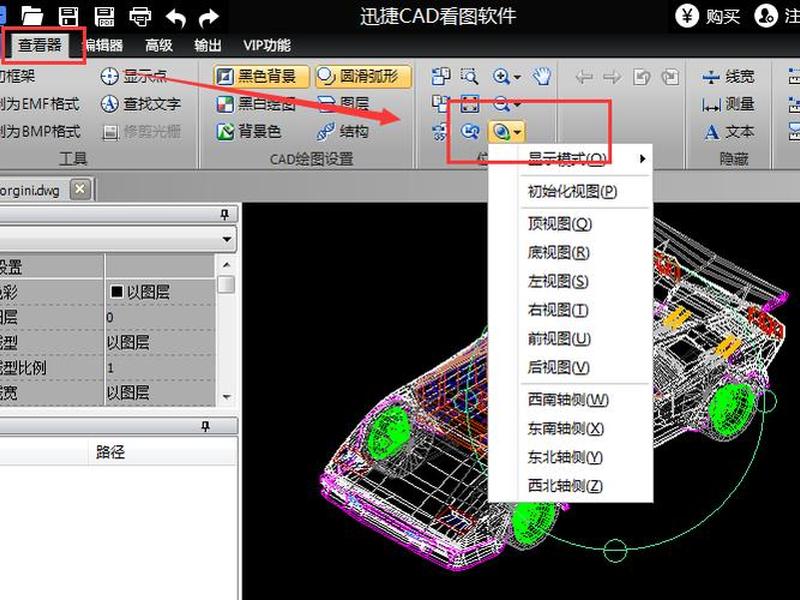The width and height of the screenshot is (800, 600).
Task: Redo the last undone action
Action: [209, 17]
